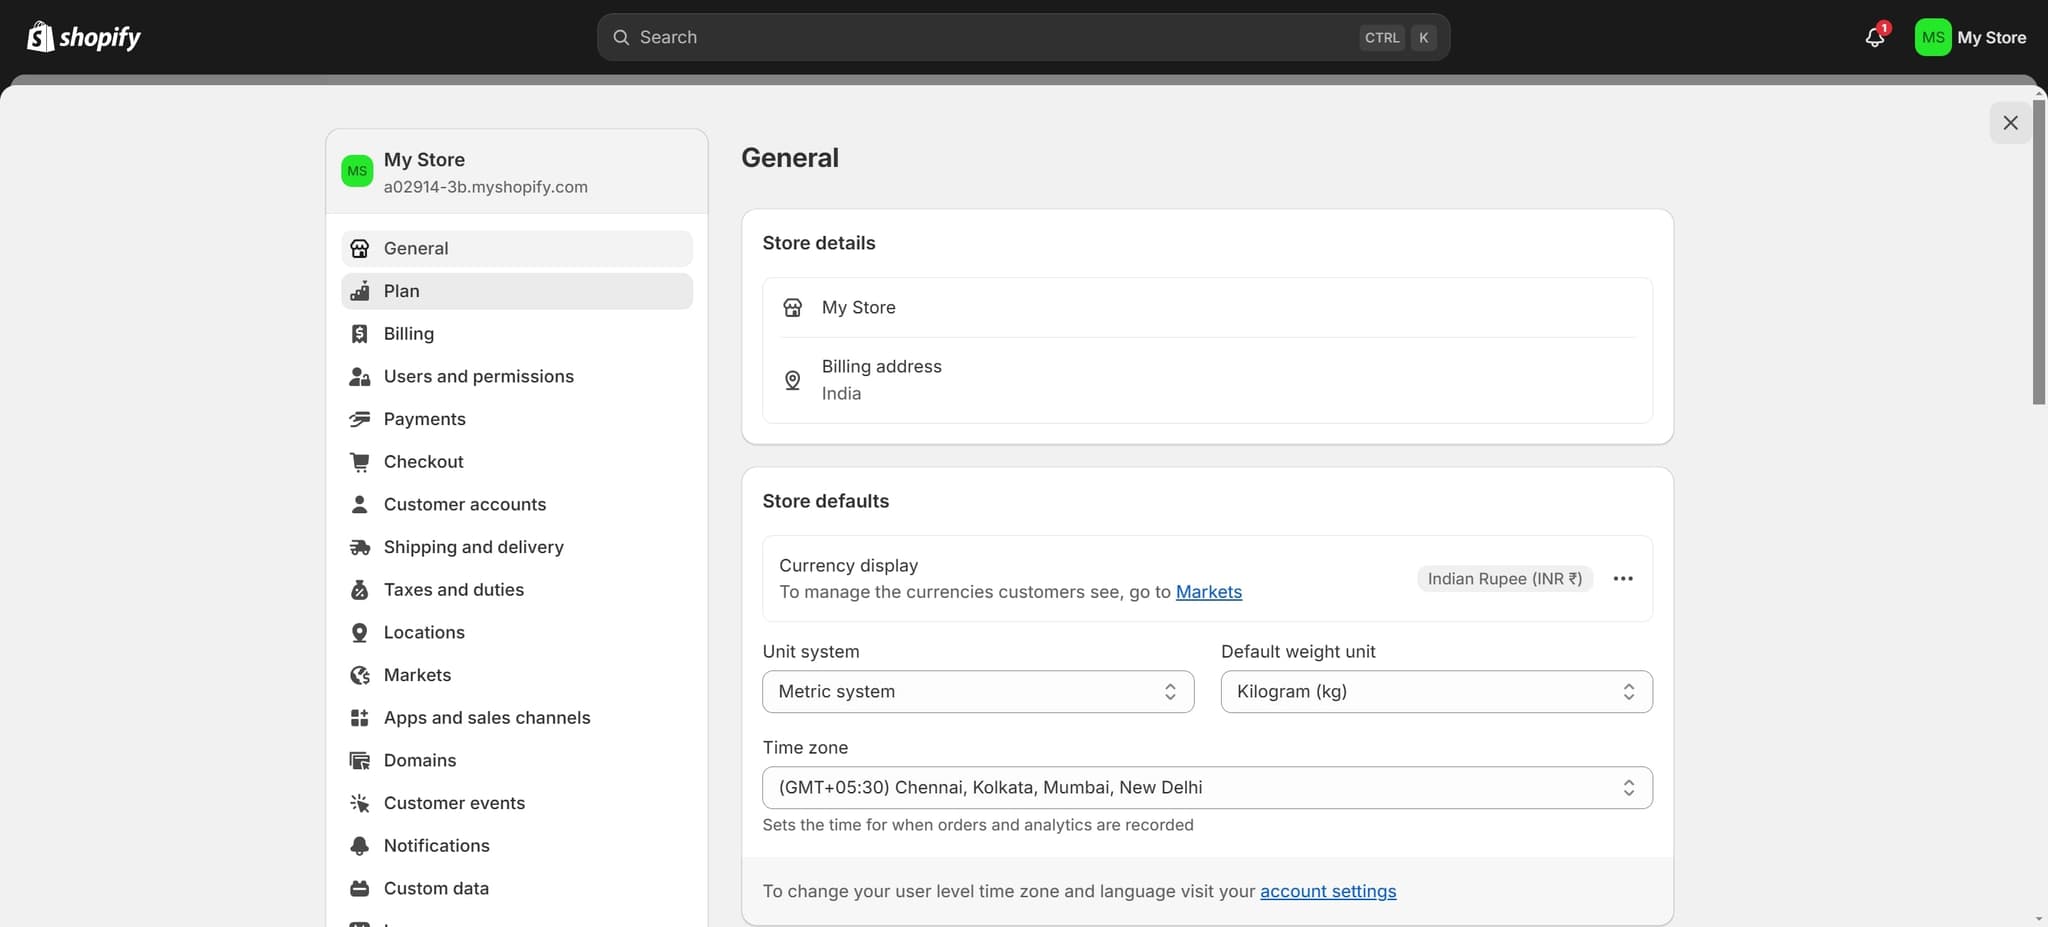The width and height of the screenshot is (2048, 927).
Task: Click the Billing address pin icon
Action: click(791, 380)
